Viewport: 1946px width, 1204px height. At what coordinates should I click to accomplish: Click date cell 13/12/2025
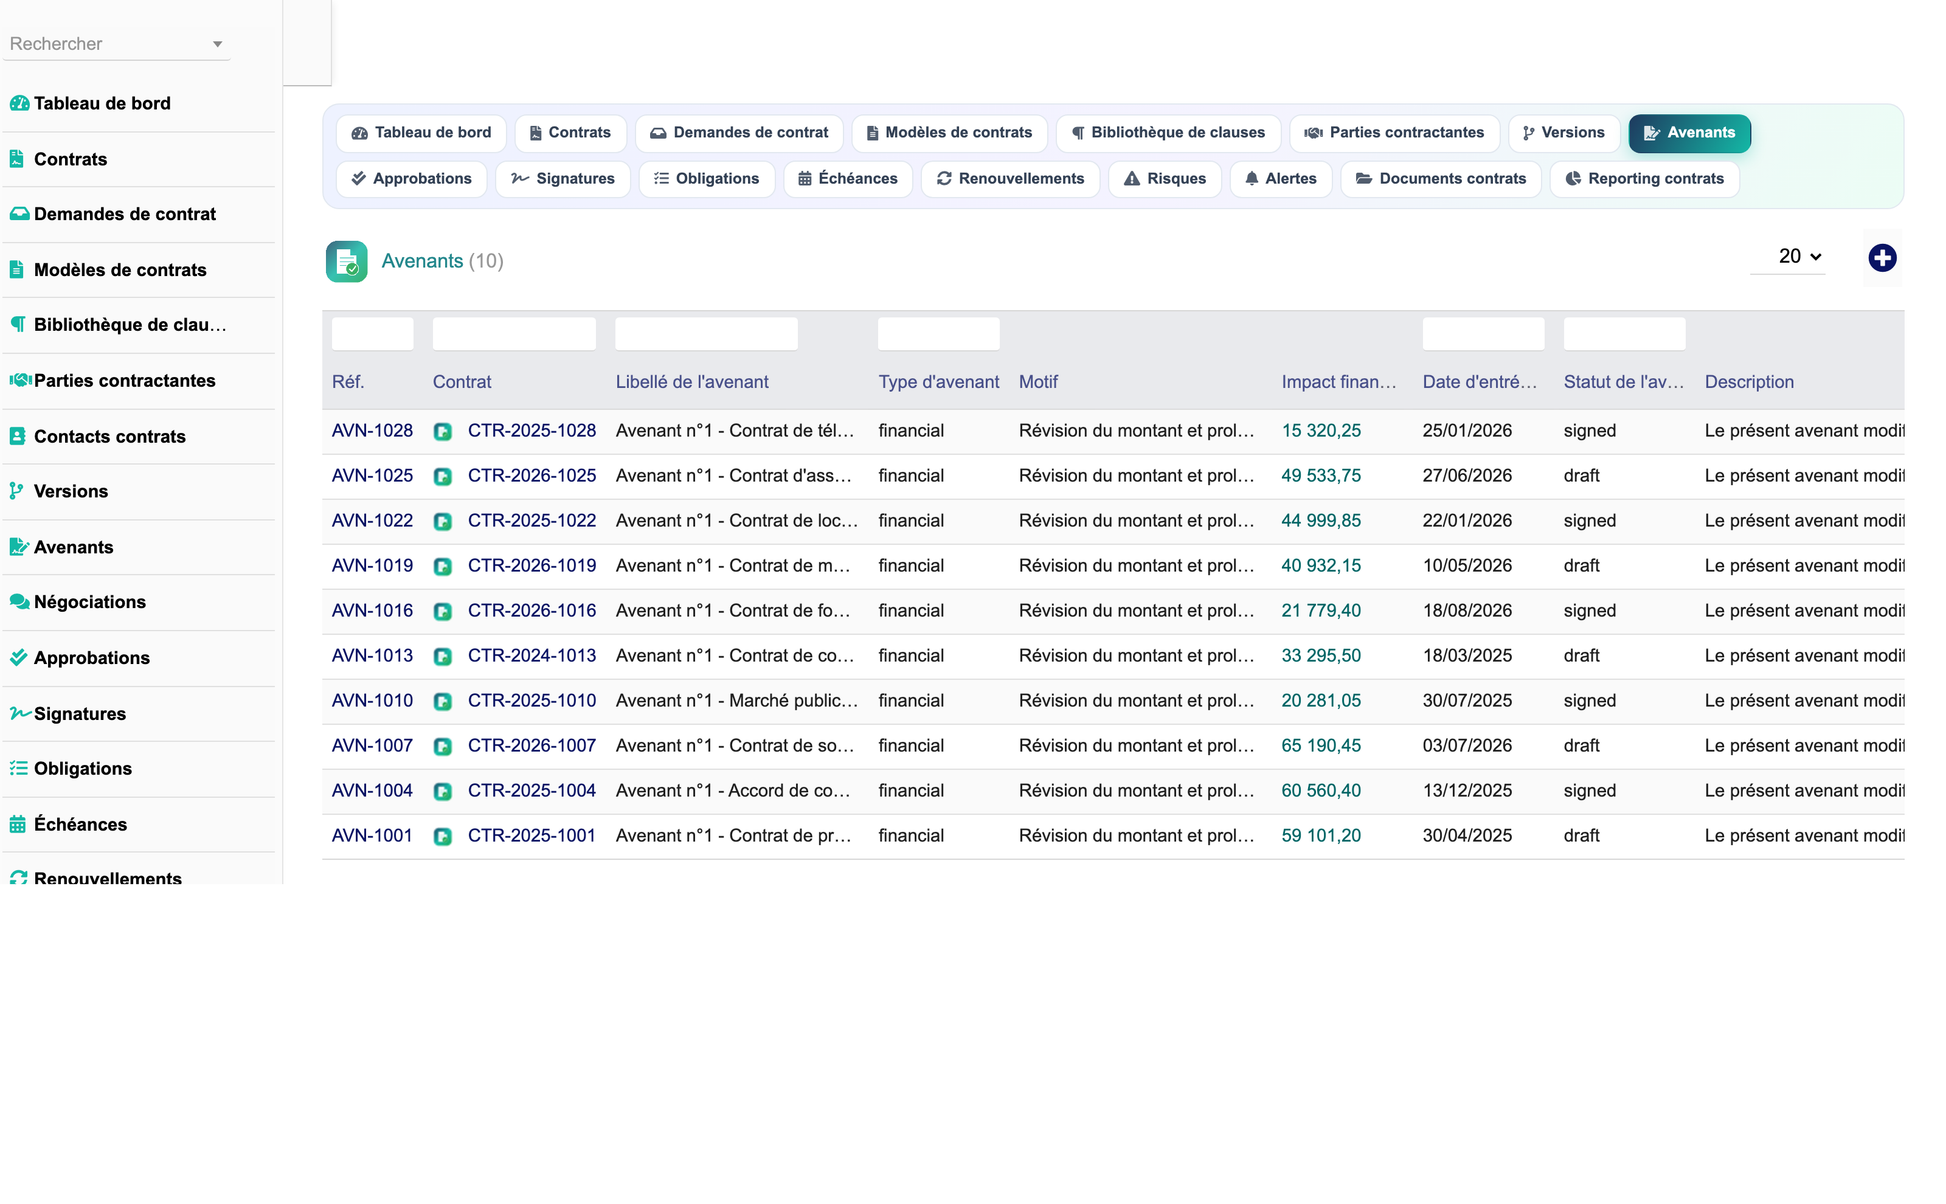(1467, 791)
